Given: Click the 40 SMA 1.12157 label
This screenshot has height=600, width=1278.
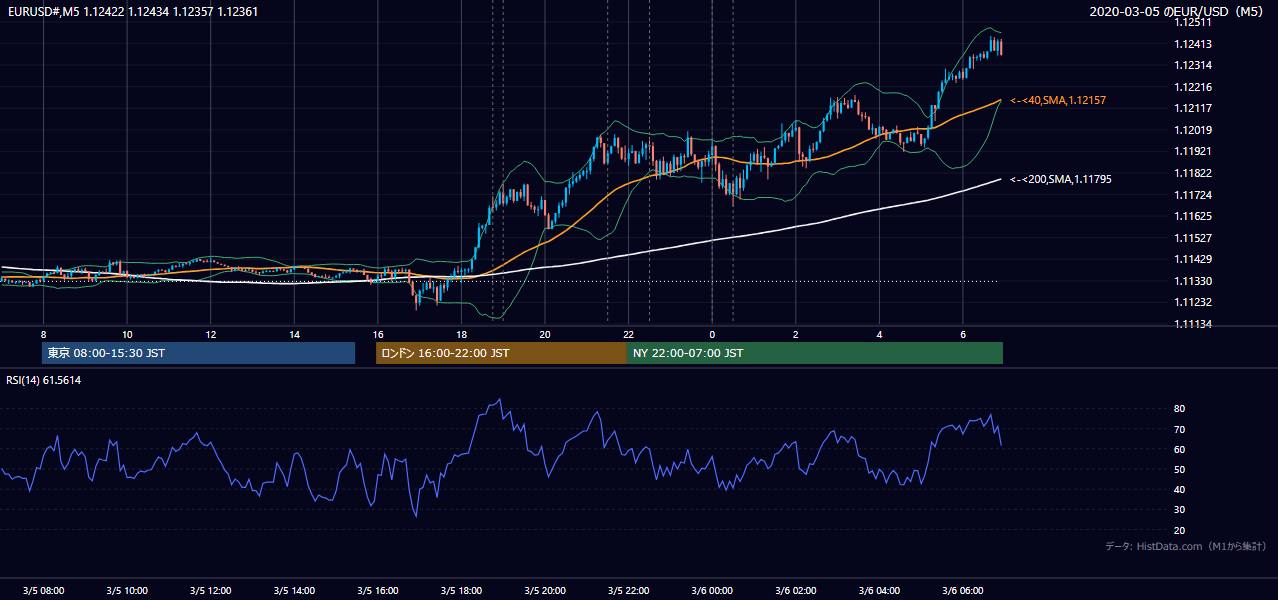Looking at the screenshot, I should [1058, 101].
